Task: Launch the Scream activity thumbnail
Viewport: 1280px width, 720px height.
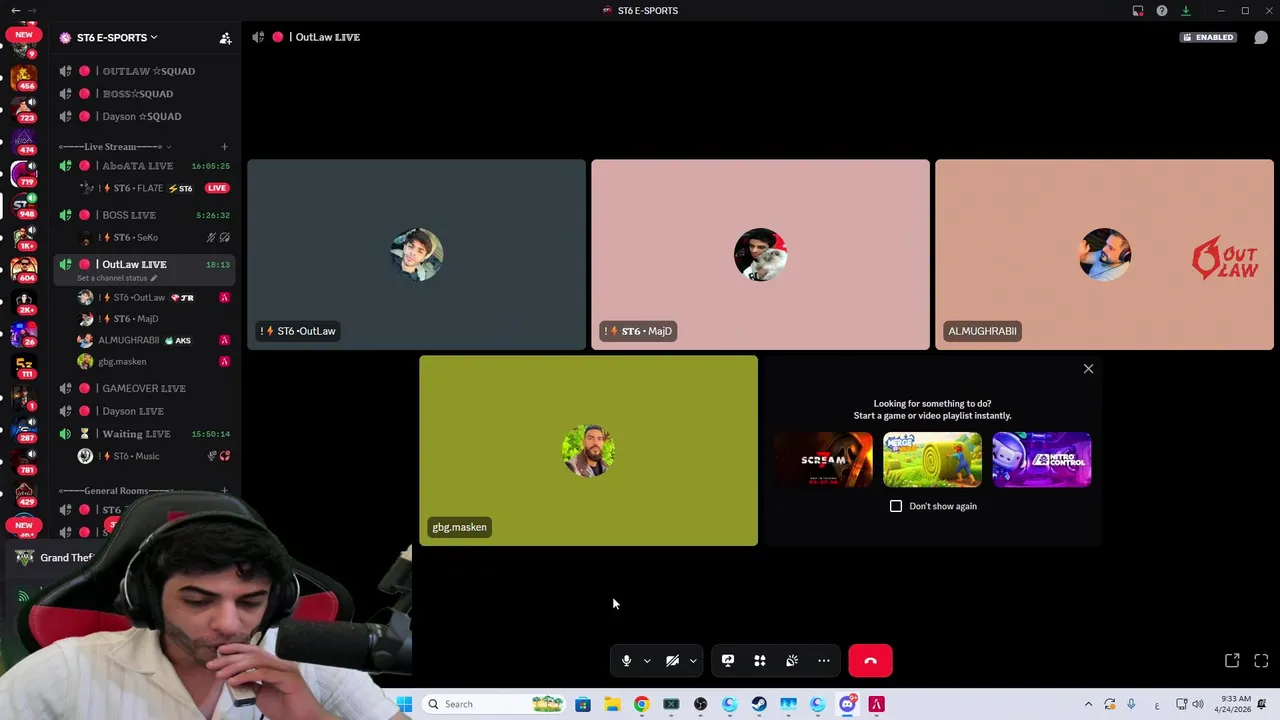Action: (823, 460)
